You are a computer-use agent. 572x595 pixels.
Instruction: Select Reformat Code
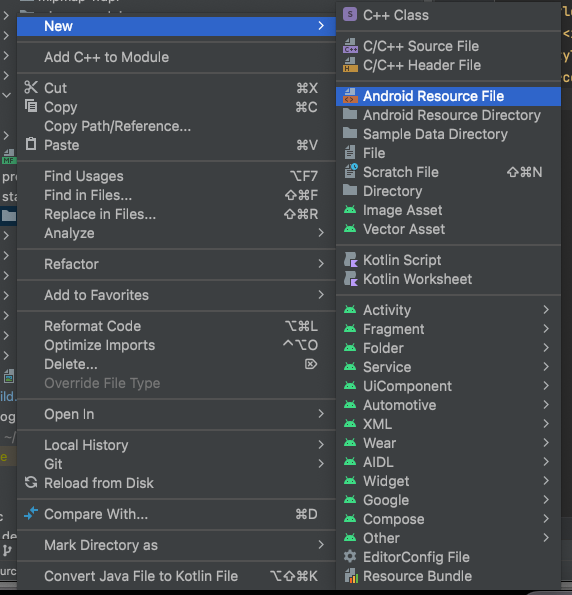click(176, 326)
